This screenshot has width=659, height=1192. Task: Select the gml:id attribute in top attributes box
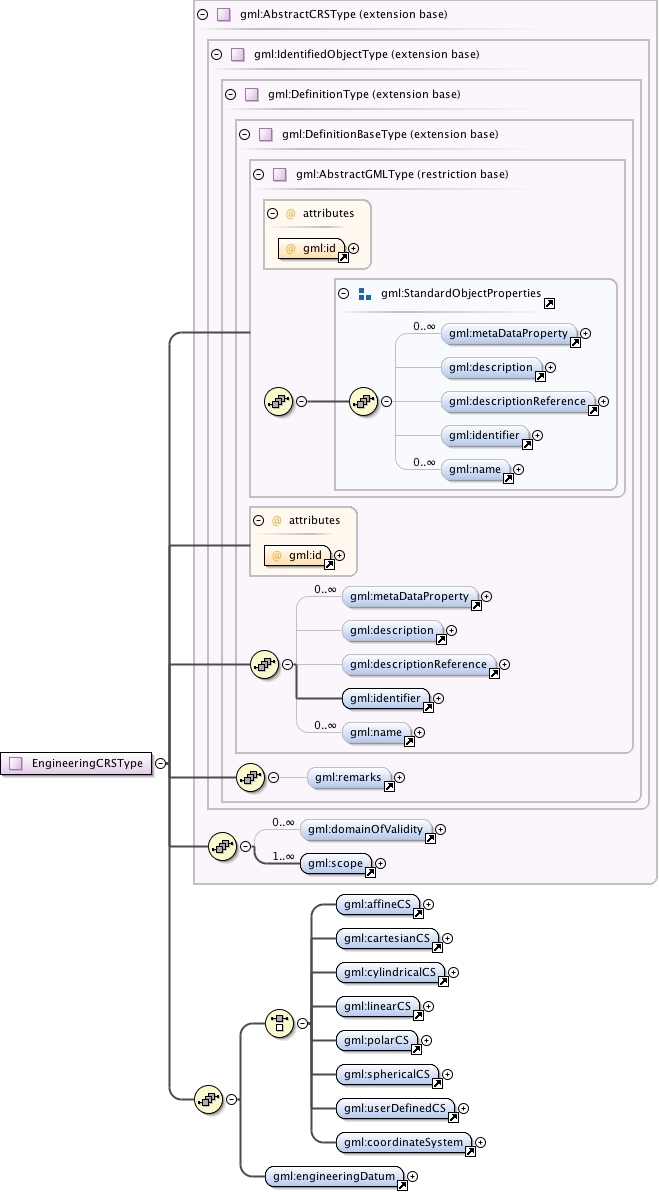pyautogui.click(x=312, y=249)
